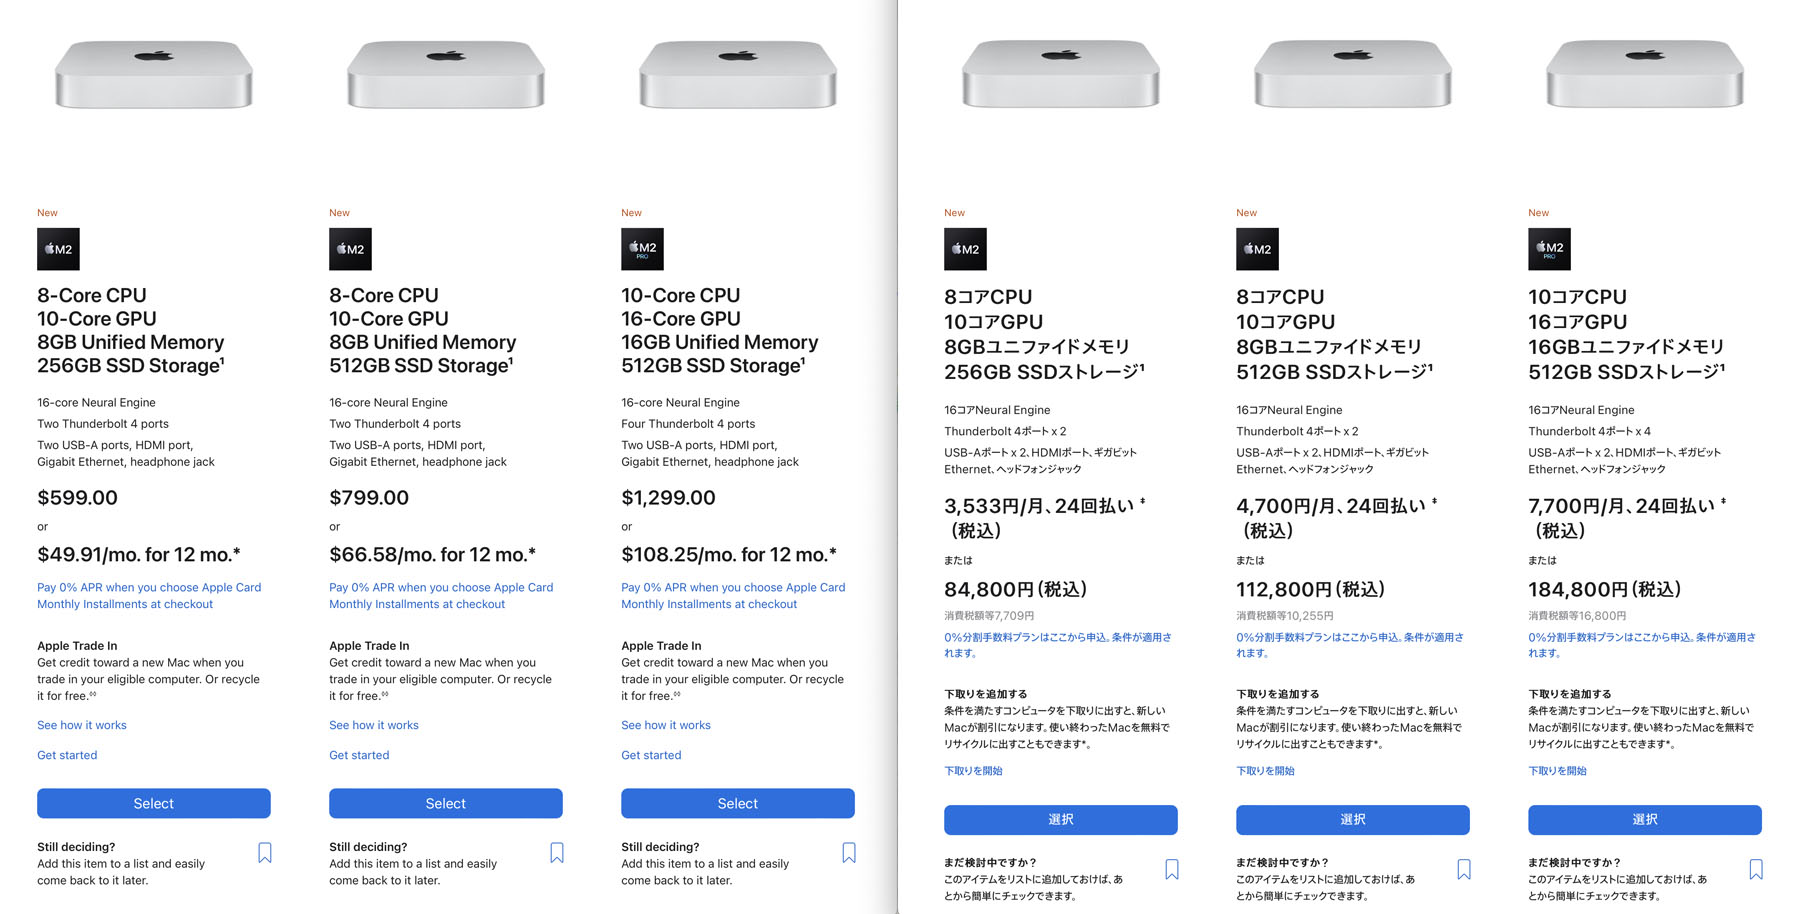
Task: Save the $1,299.00 Mac mini to list
Action: point(849,853)
